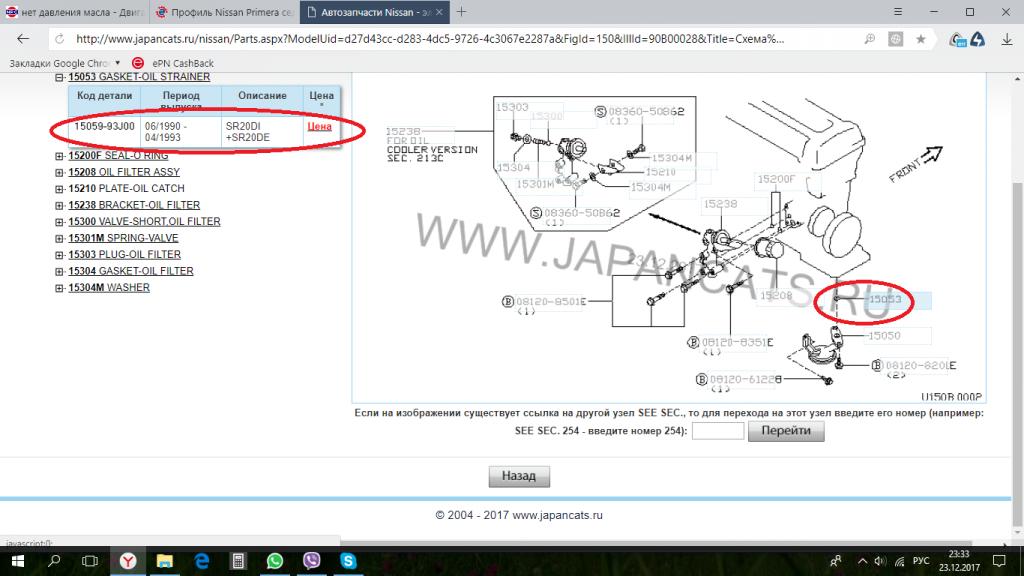1024x576 pixels.
Task: Expand the 15210 PLATE-OIL CATCH node
Action: (59, 189)
